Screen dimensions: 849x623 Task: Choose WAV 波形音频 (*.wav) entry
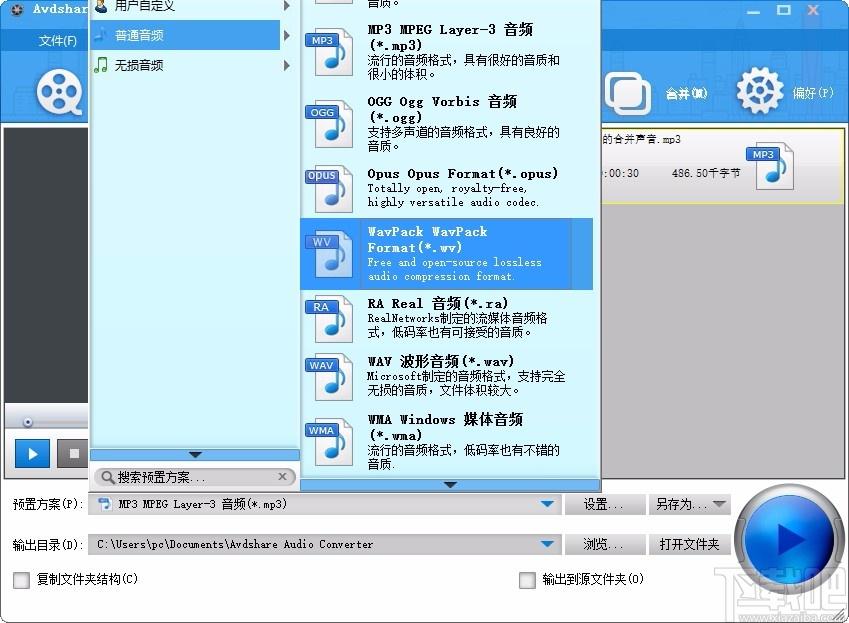click(x=447, y=376)
